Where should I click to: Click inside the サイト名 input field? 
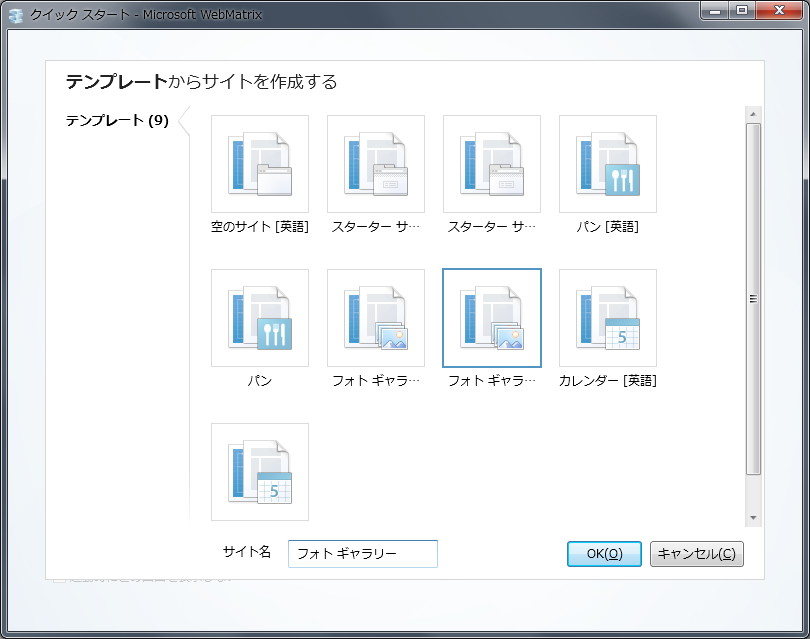coord(362,553)
